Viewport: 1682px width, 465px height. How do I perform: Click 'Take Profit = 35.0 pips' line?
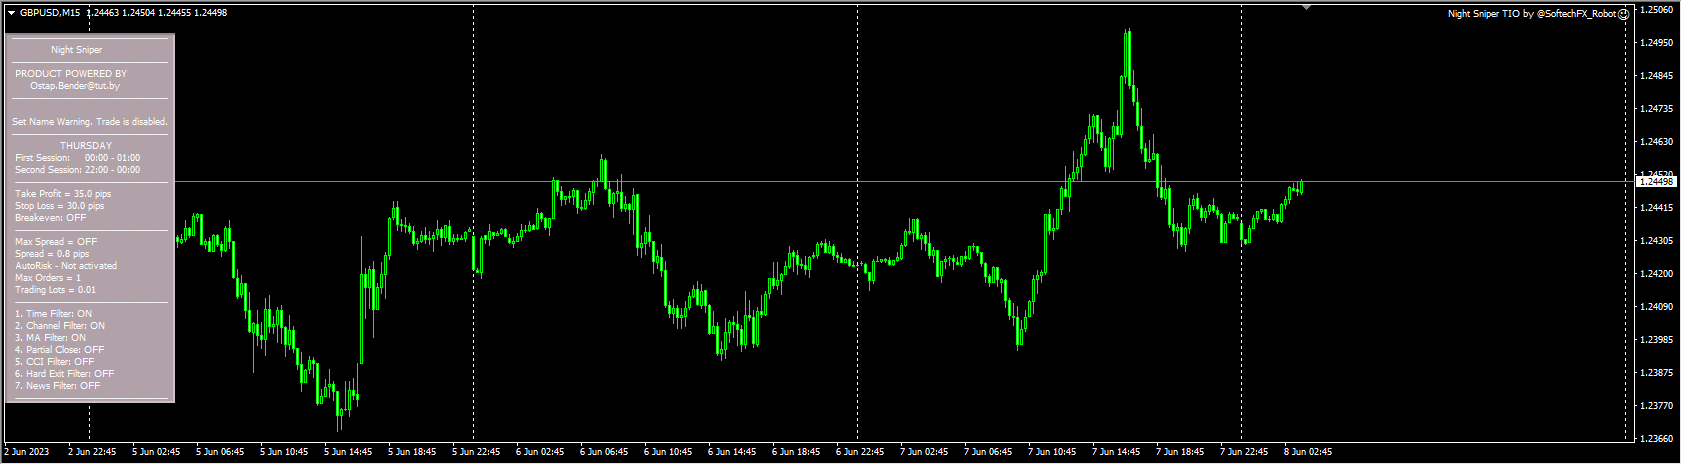[63, 194]
